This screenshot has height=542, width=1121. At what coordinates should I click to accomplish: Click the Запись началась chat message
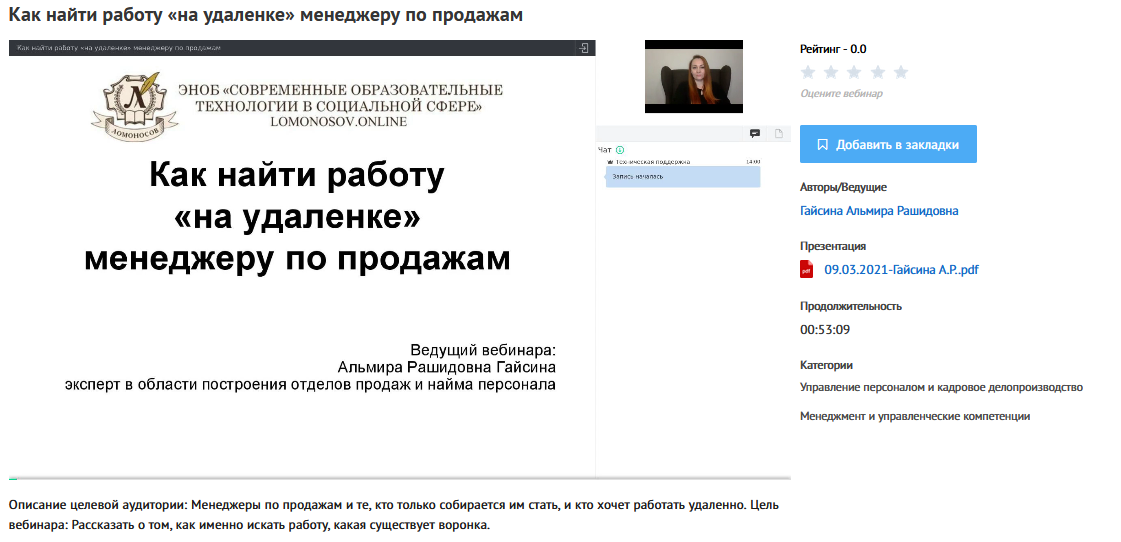coord(684,176)
